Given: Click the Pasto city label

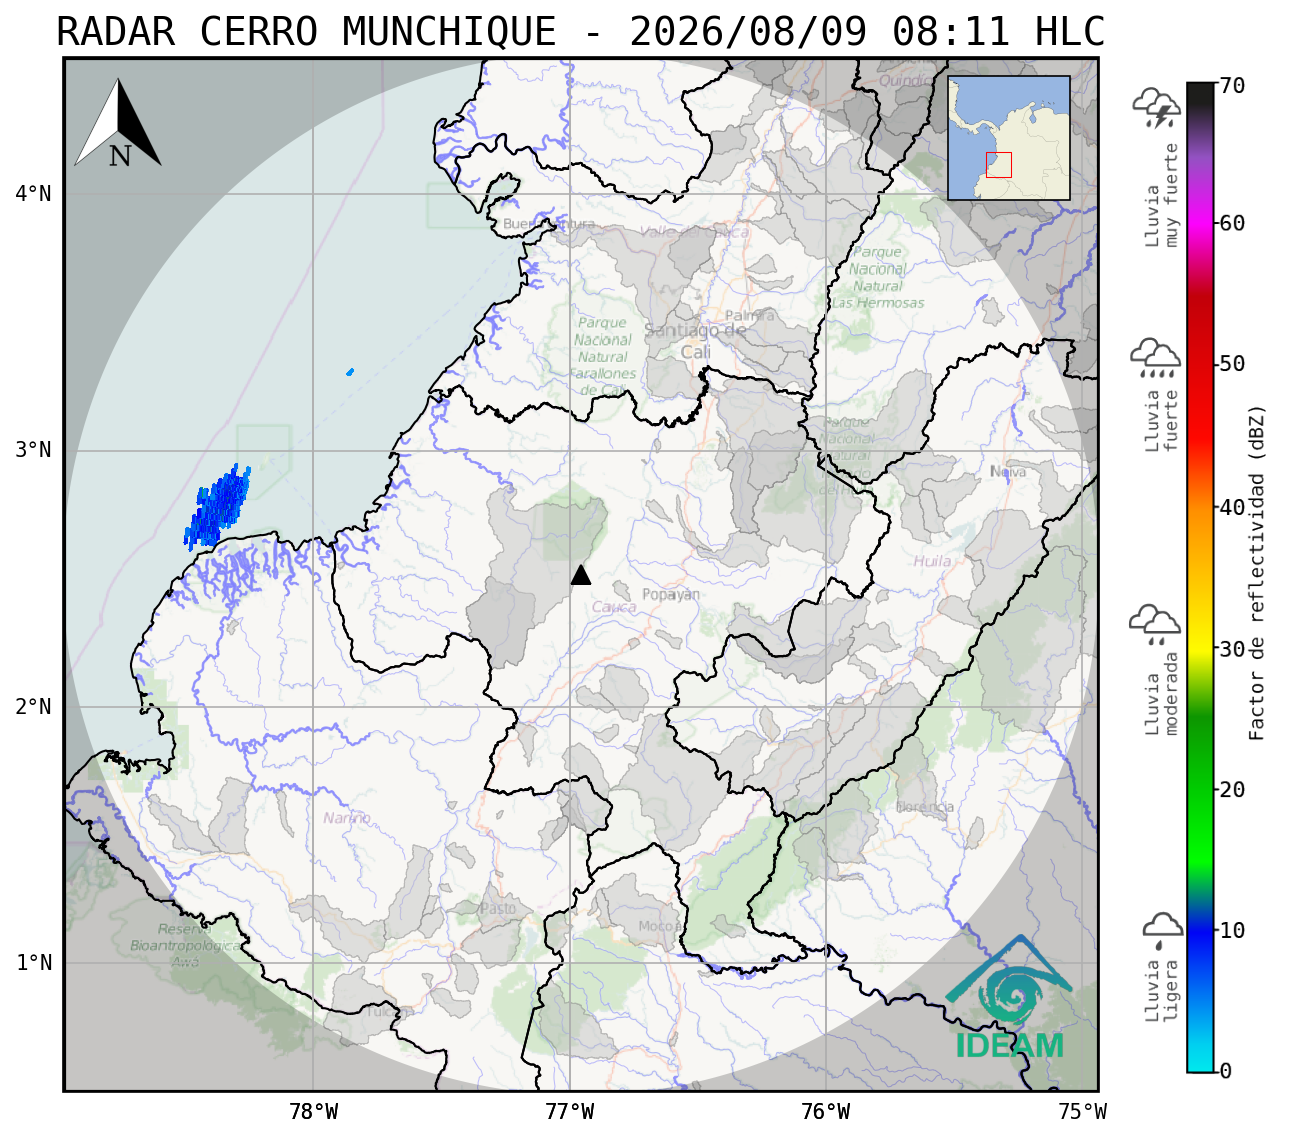Looking at the screenshot, I should 498,908.
